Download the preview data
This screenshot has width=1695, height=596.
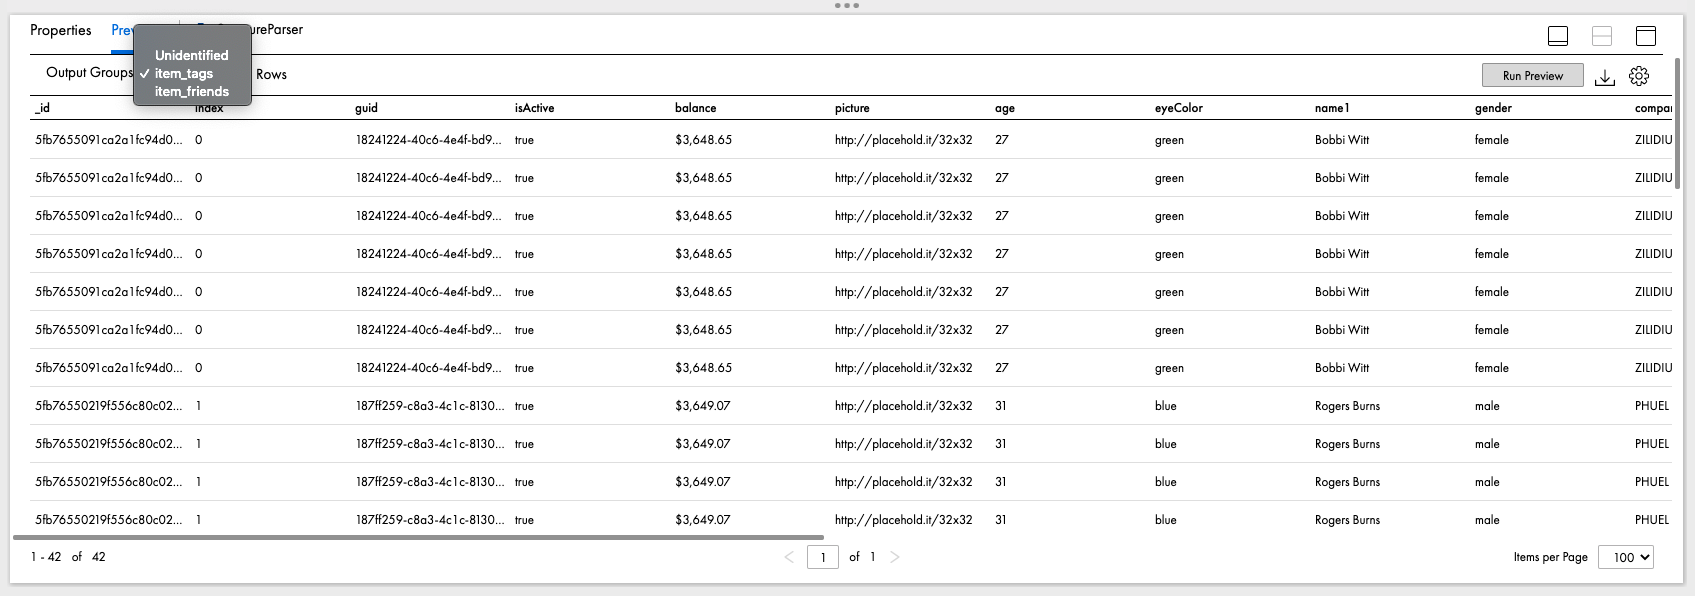click(1604, 77)
